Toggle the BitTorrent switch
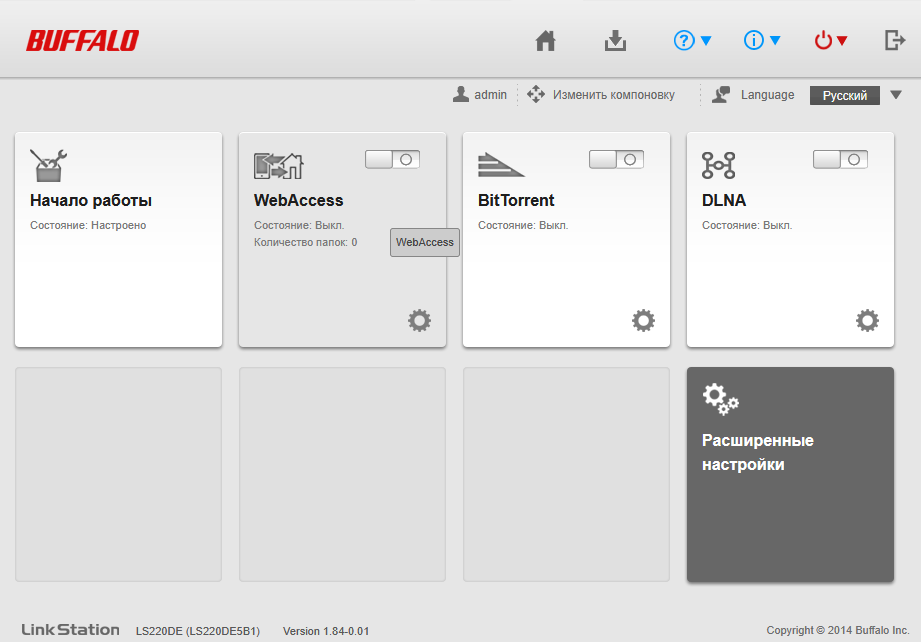The width and height of the screenshot is (921, 642). [617, 159]
